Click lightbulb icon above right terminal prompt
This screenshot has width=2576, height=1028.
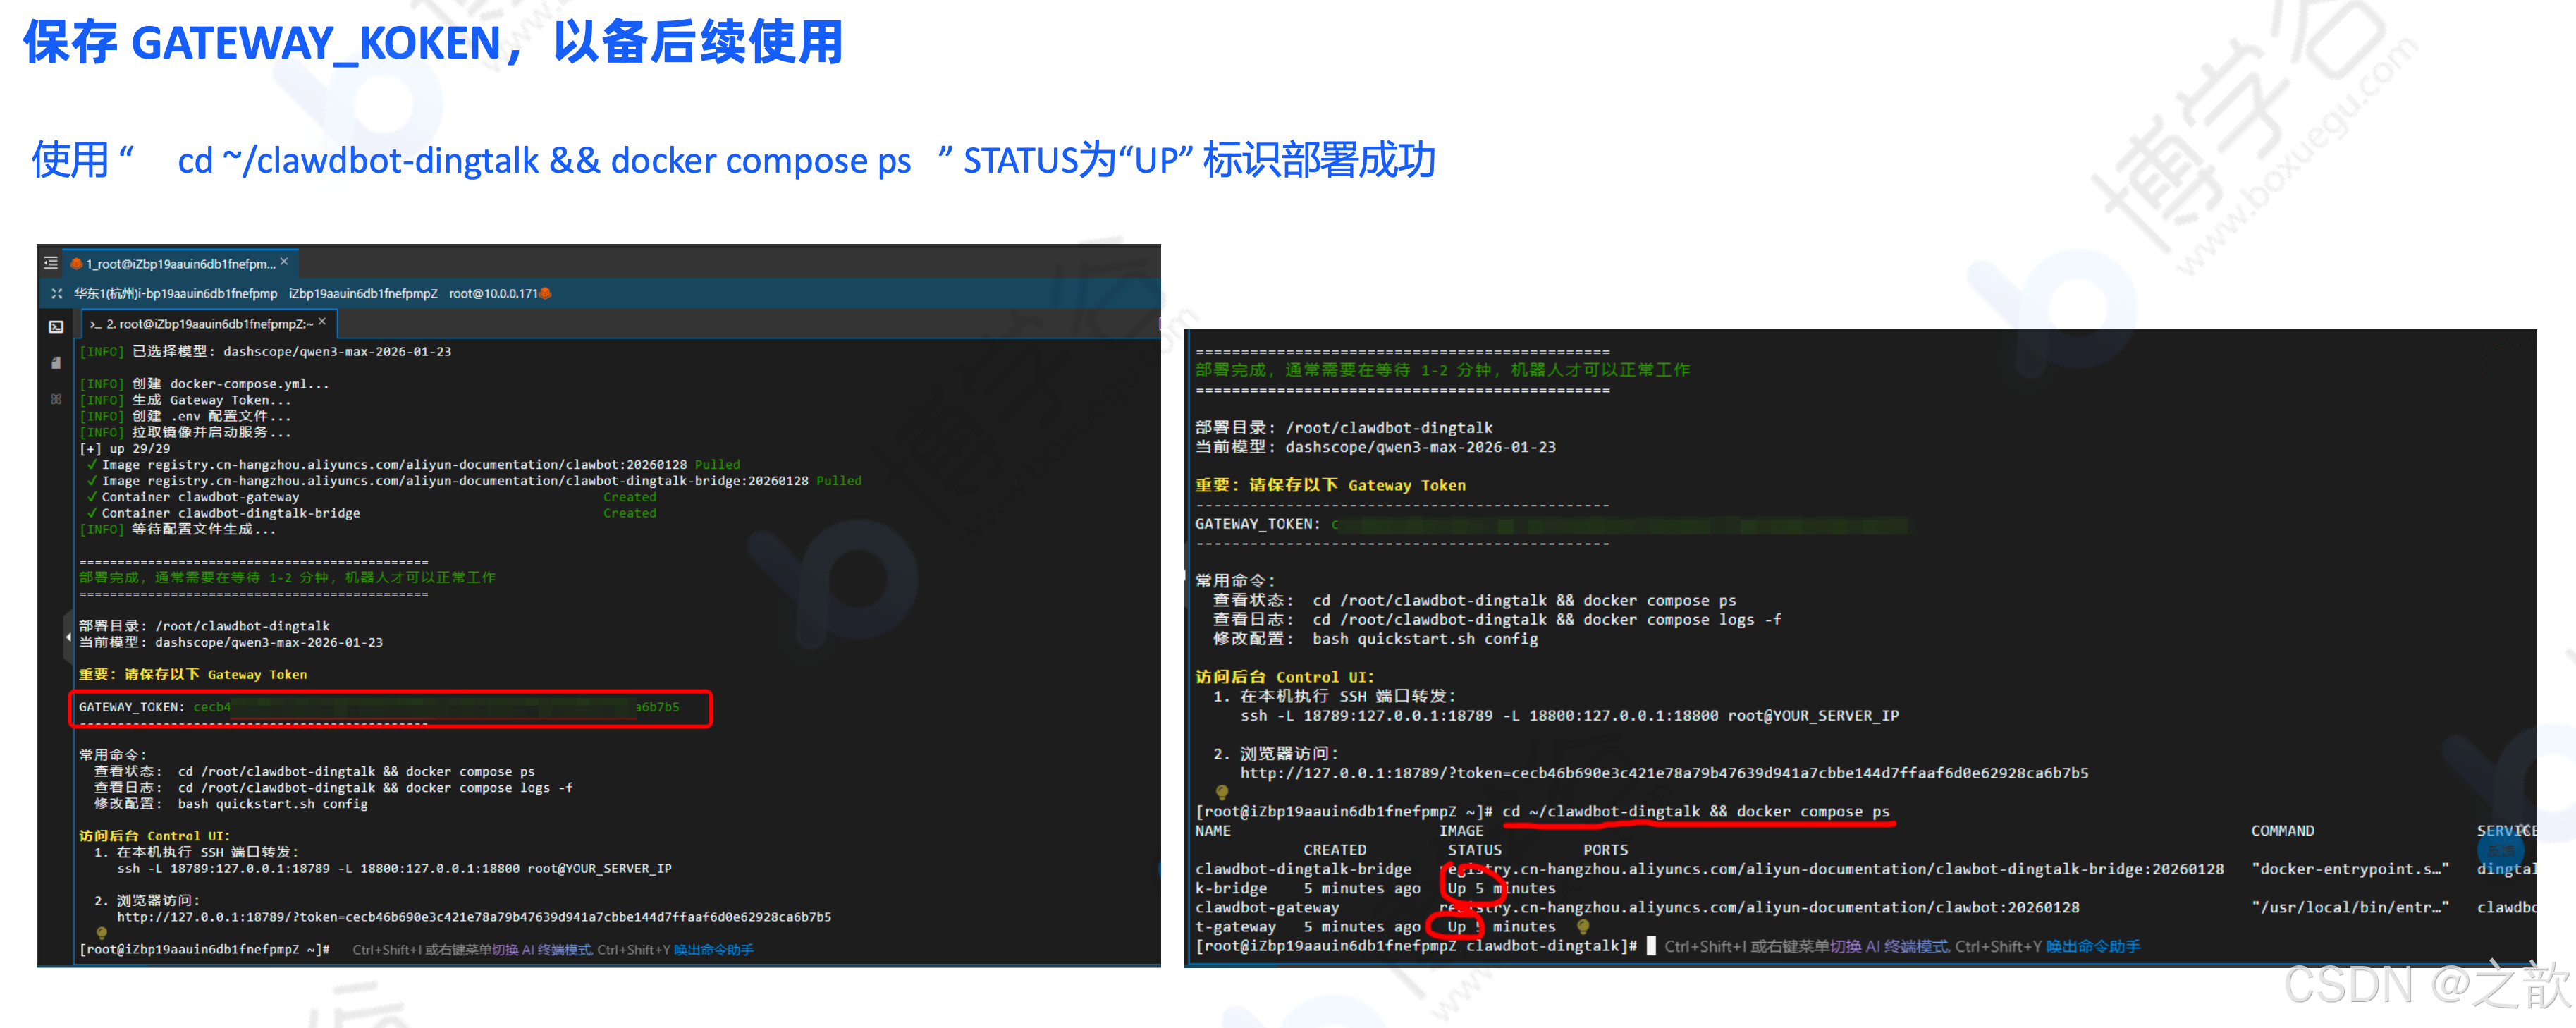1221,792
